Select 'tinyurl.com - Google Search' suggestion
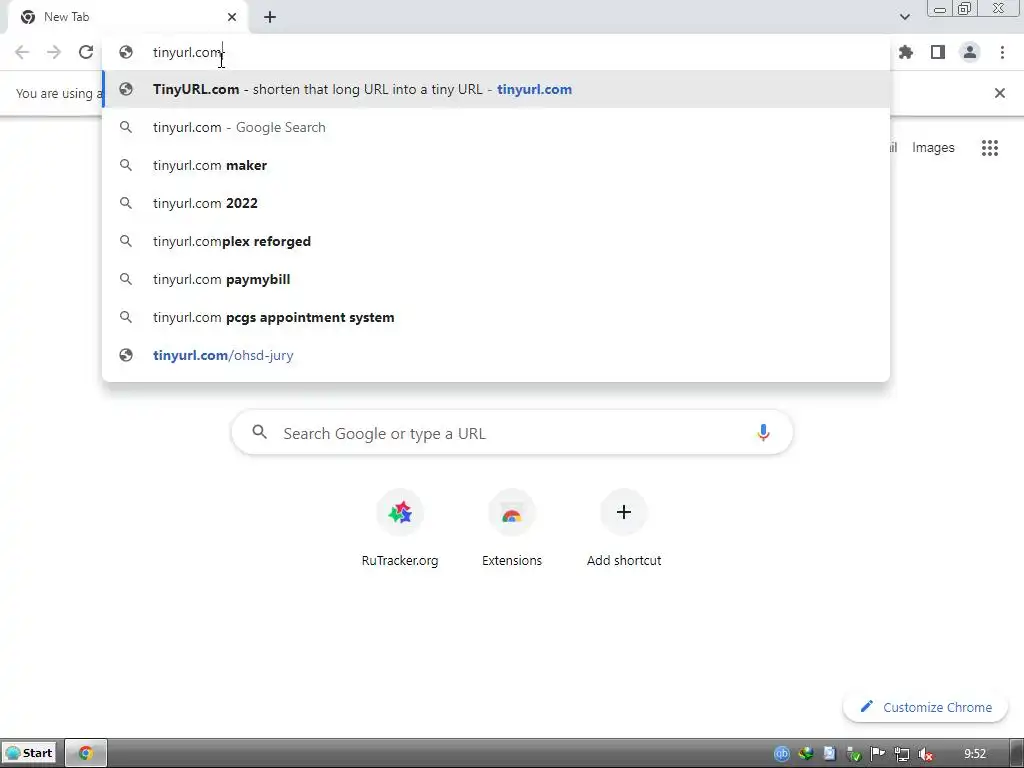This screenshot has height=768, width=1024. pos(496,127)
